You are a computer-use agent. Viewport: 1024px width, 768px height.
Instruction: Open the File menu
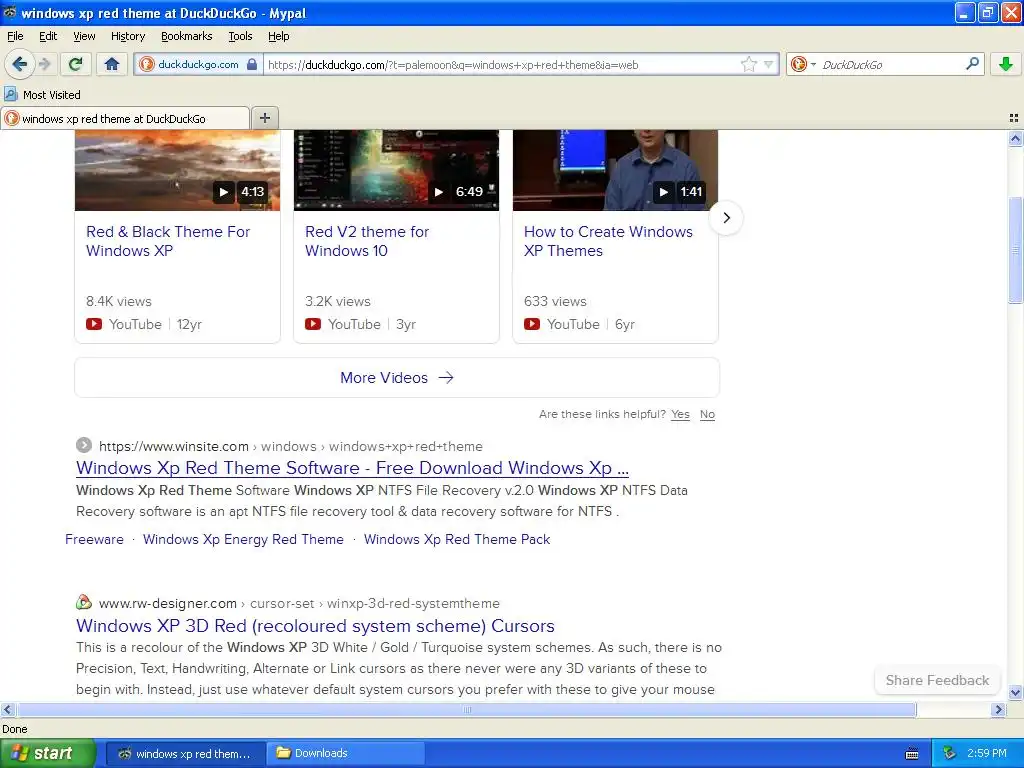[15, 36]
